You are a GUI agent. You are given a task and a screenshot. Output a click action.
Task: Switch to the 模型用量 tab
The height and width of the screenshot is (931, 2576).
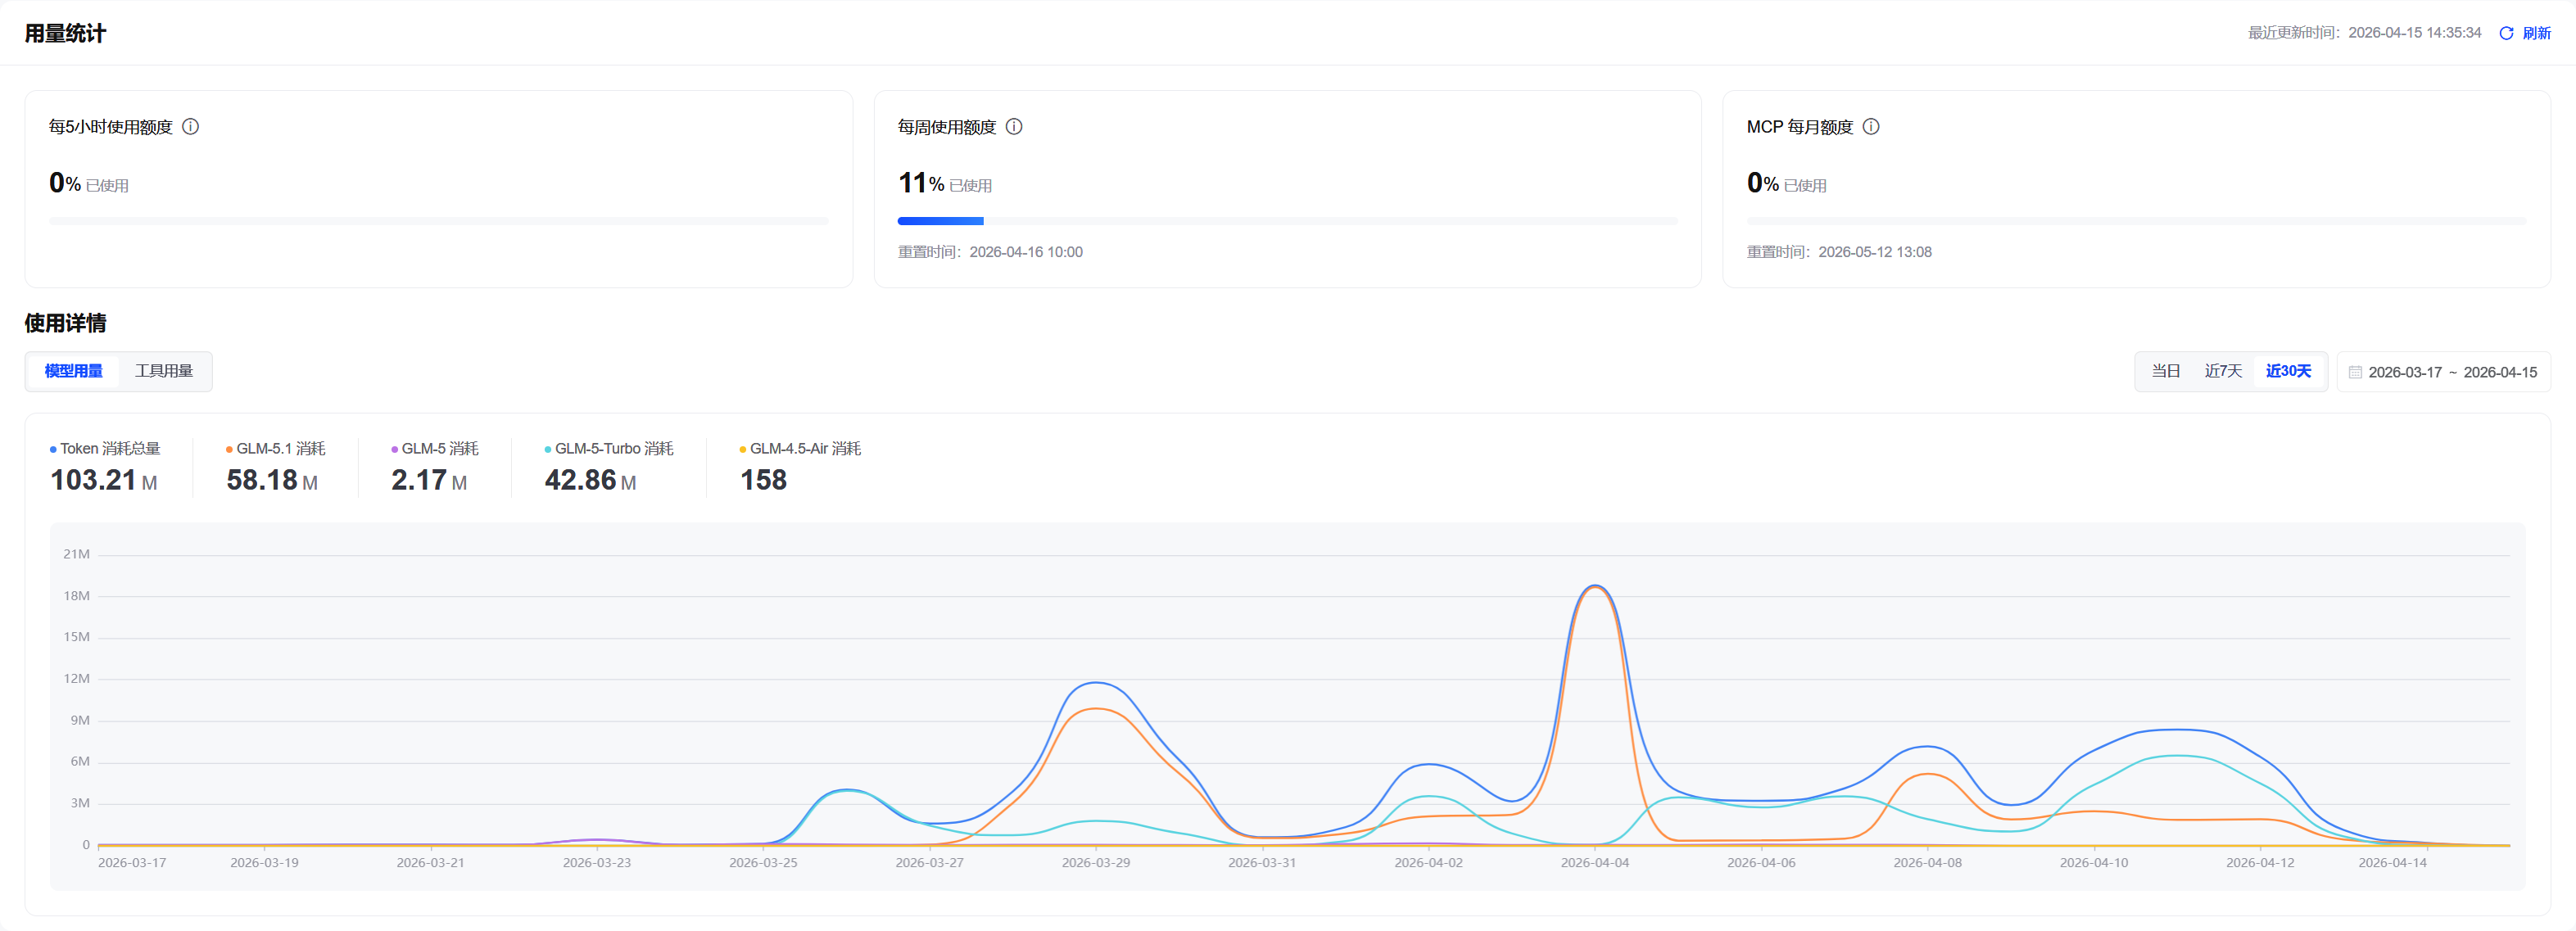pyautogui.click(x=73, y=371)
